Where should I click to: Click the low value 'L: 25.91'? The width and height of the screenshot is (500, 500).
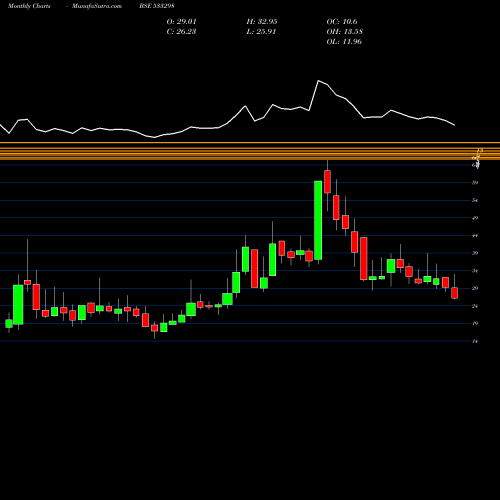pyautogui.click(x=261, y=32)
